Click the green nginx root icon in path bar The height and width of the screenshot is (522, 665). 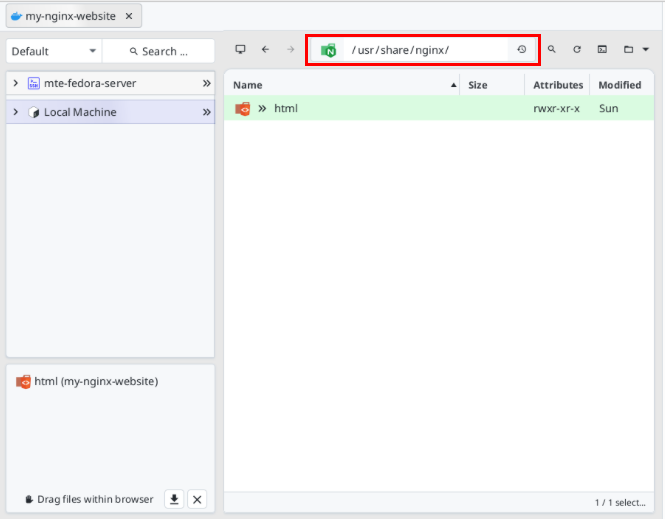[x=328, y=50]
